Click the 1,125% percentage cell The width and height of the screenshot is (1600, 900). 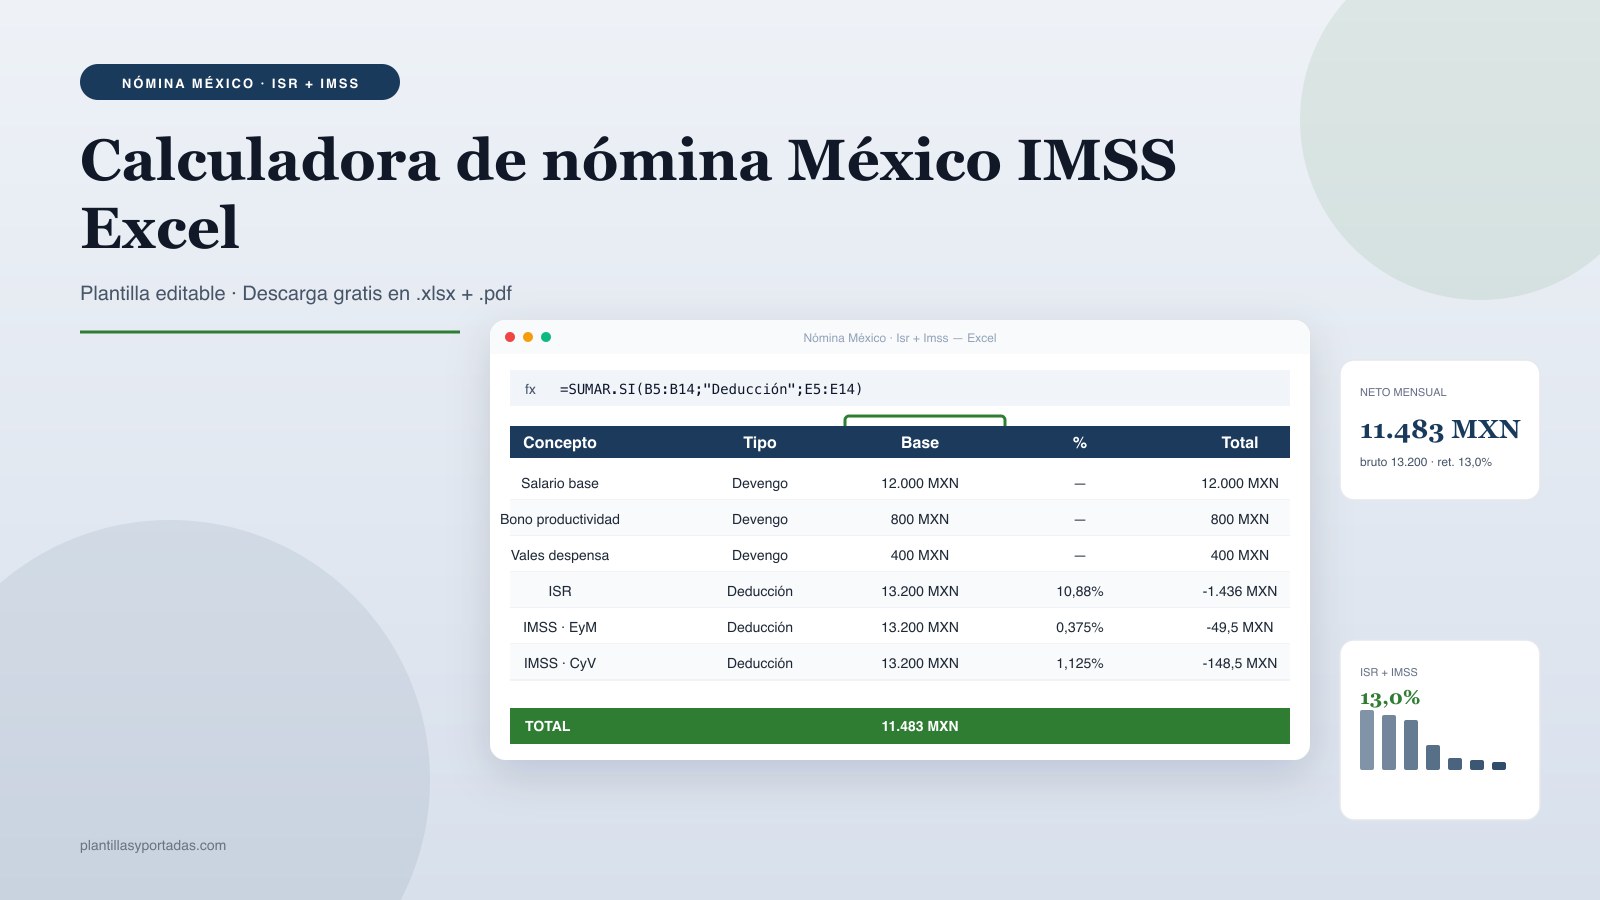1080,663
